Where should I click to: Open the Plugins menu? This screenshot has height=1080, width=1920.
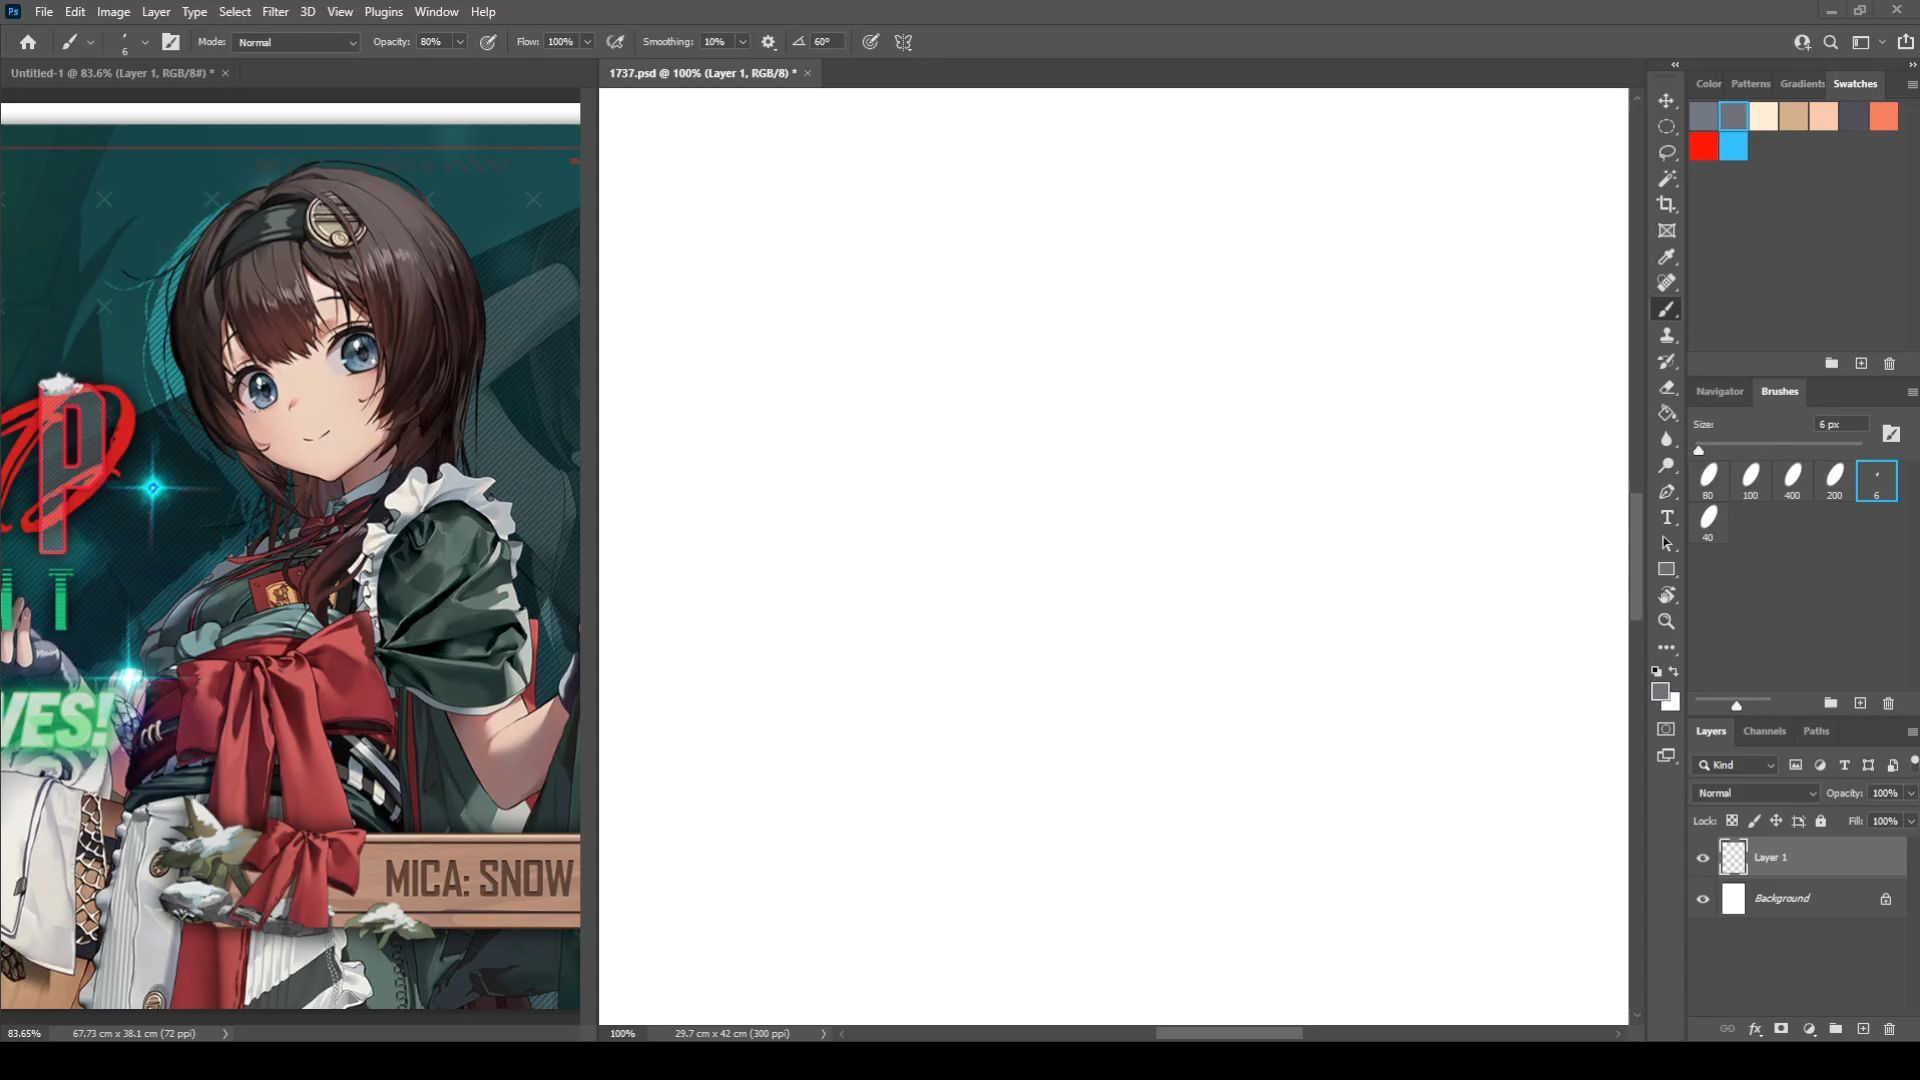click(383, 12)
